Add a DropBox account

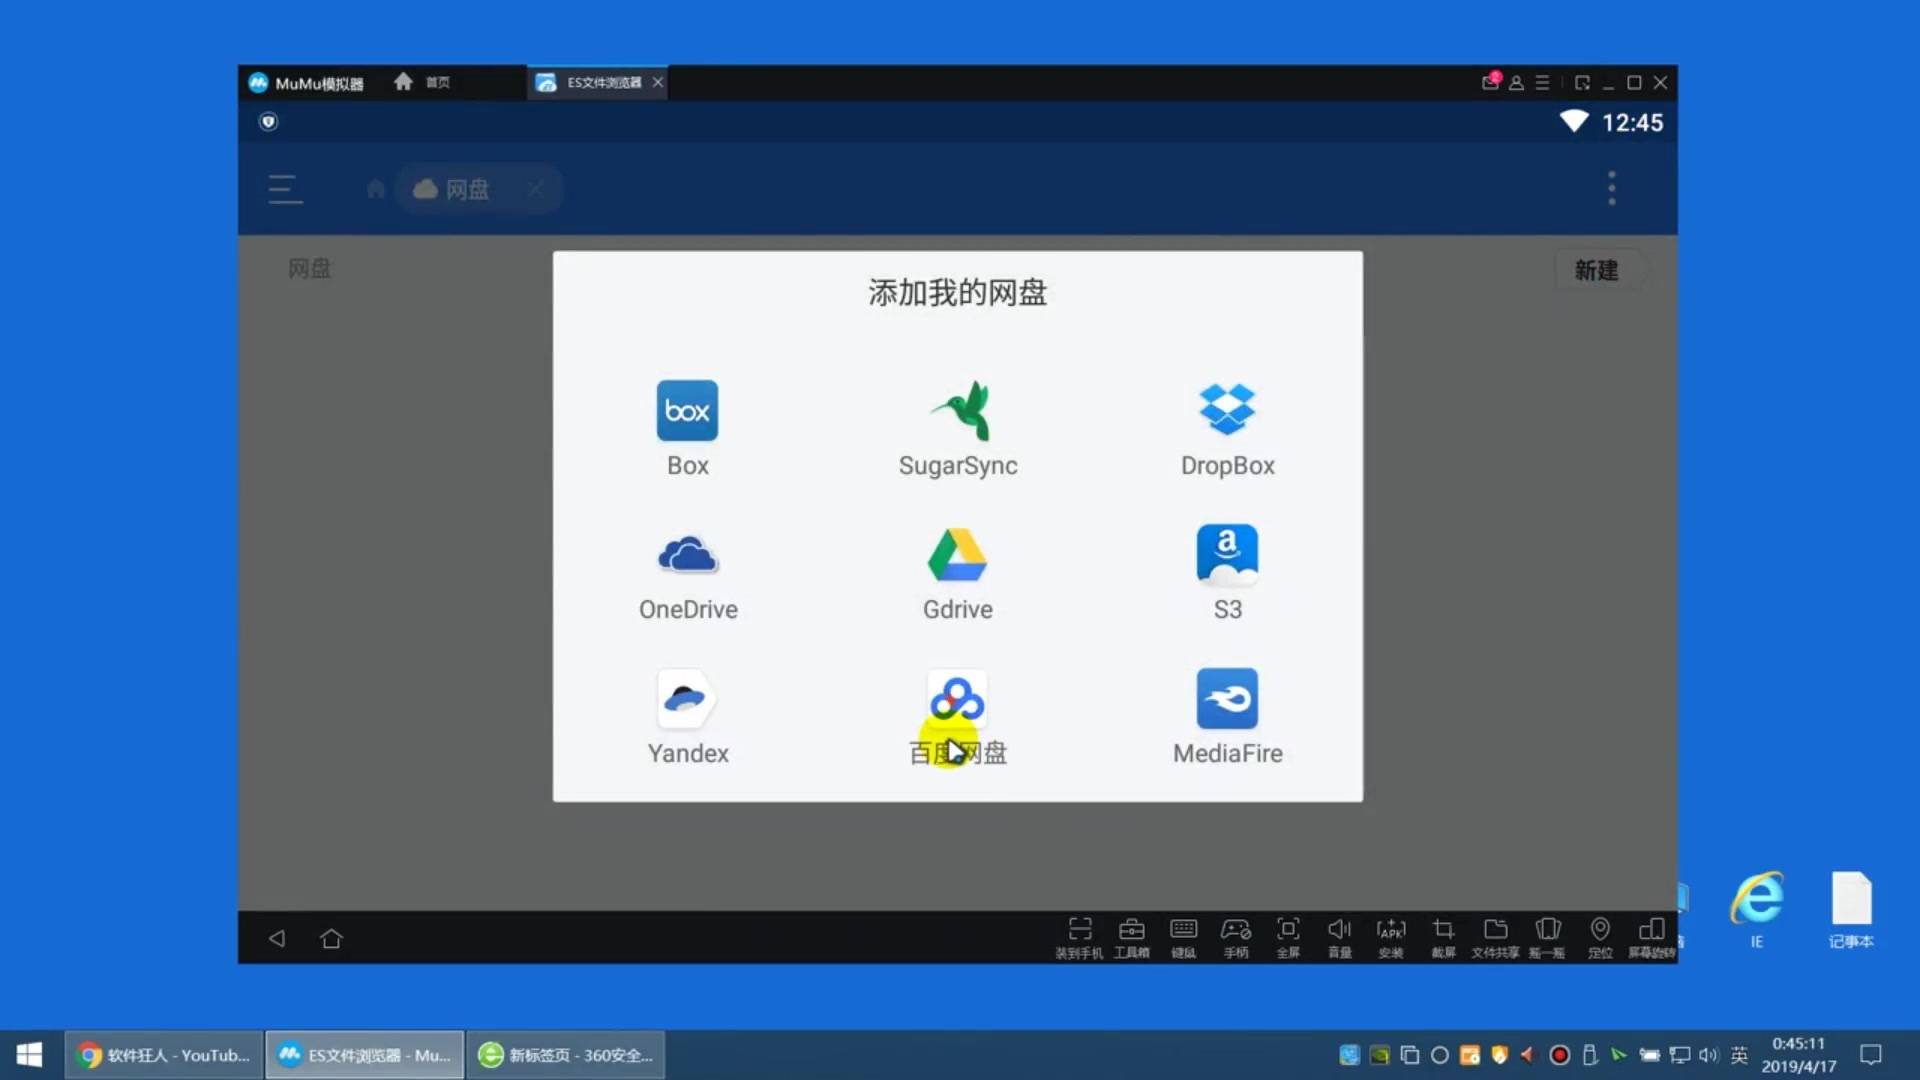click(x=1227, y=429)
